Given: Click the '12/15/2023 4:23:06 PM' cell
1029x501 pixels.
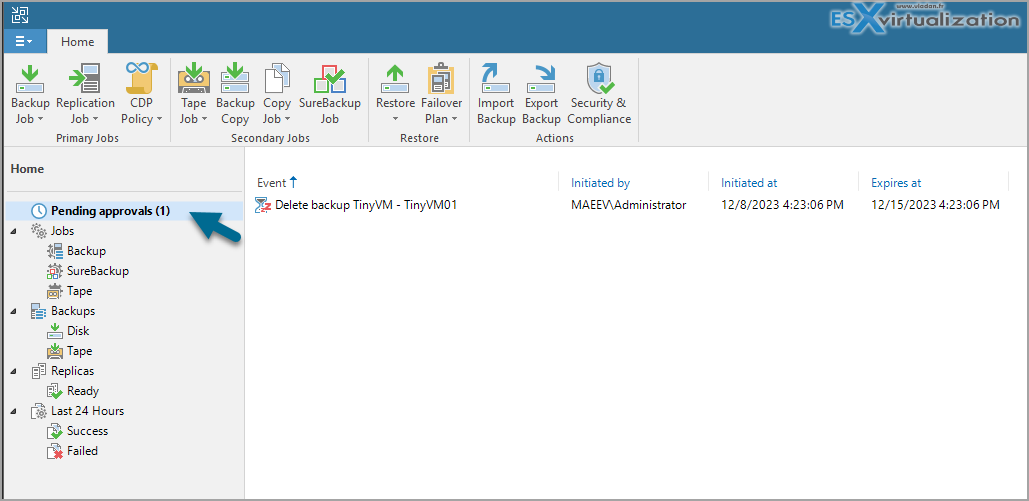Looking at the screenshot, I should pyautogui.click(x=935, y=205).
